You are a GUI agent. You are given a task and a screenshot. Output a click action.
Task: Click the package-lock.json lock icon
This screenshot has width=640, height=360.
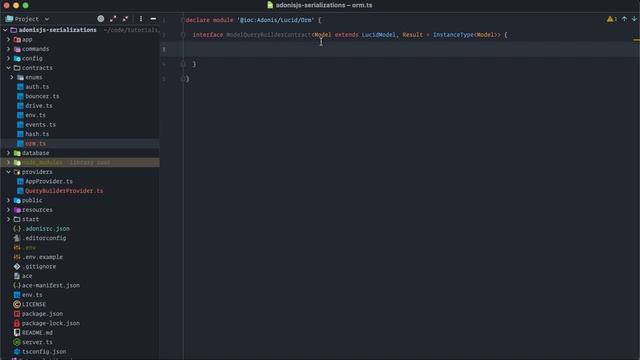pyautogui.click(x=17, y=323)
